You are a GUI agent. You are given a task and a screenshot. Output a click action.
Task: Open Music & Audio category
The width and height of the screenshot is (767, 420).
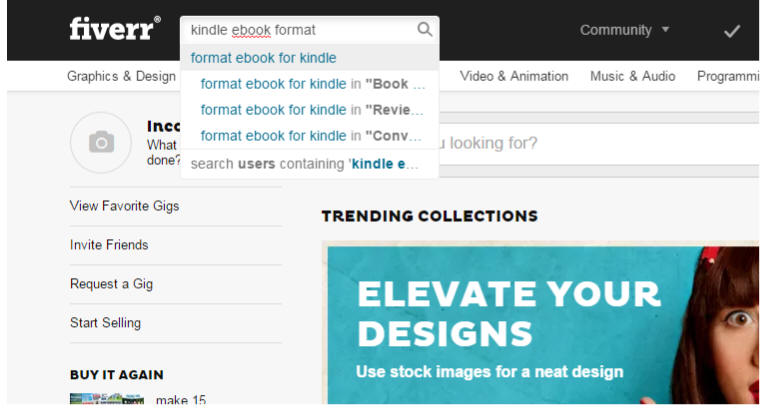pos(632,76)
